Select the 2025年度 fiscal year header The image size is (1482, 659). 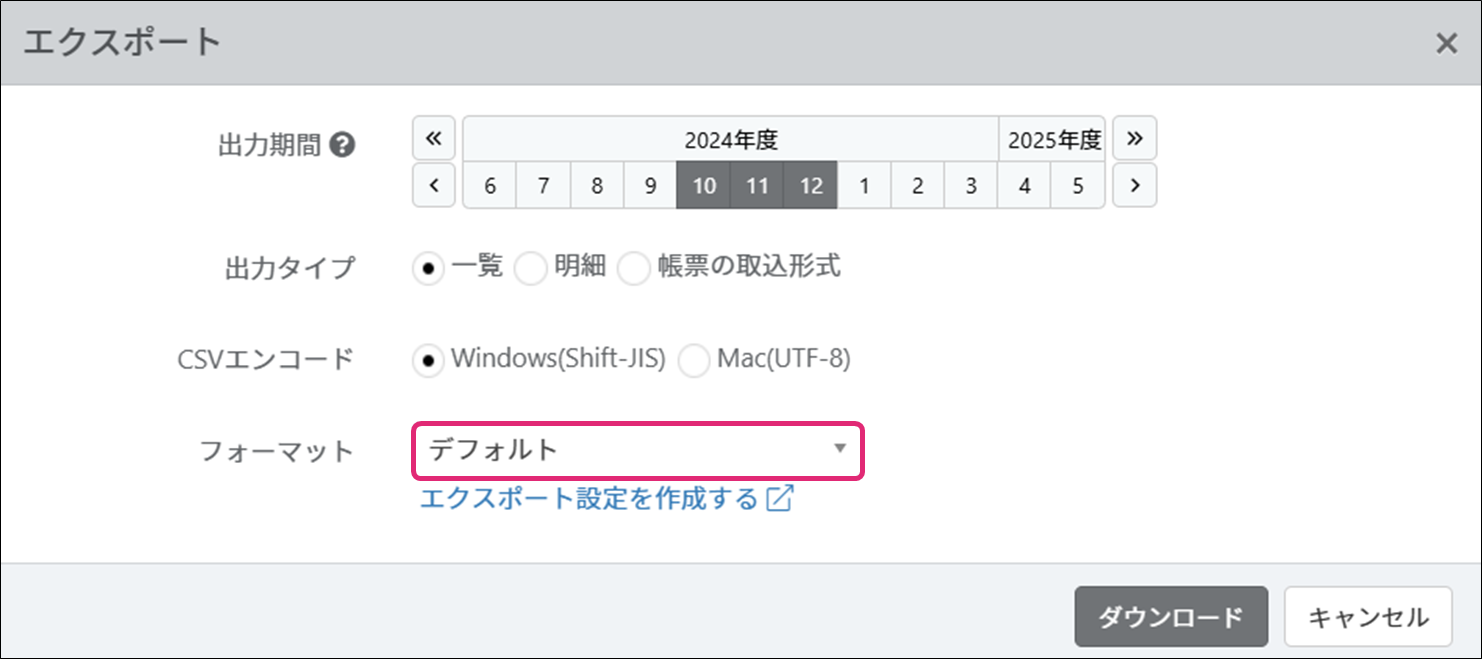(x=1053, y=139)
